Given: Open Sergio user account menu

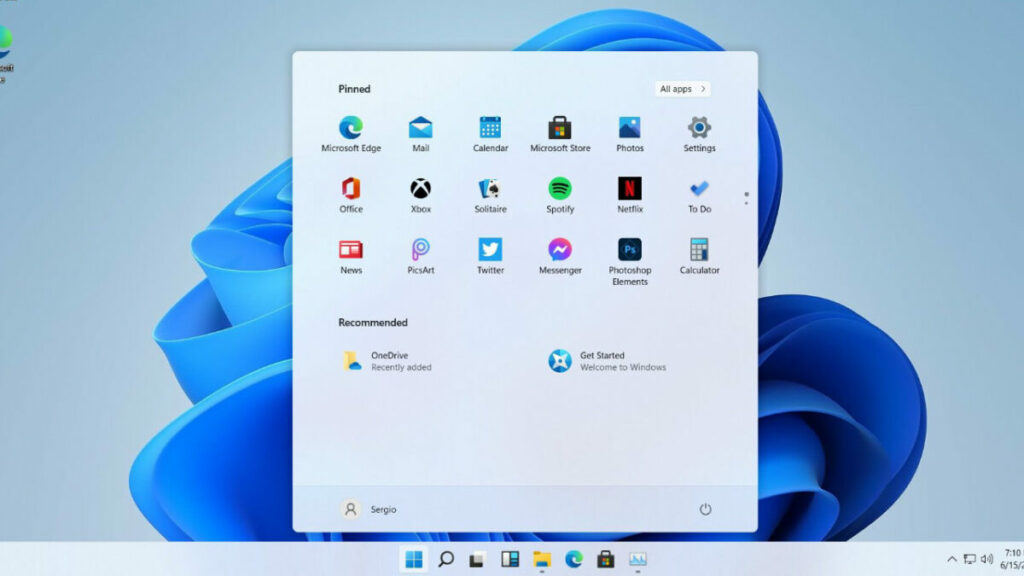Looking at the screenshot, I should 368,509.
